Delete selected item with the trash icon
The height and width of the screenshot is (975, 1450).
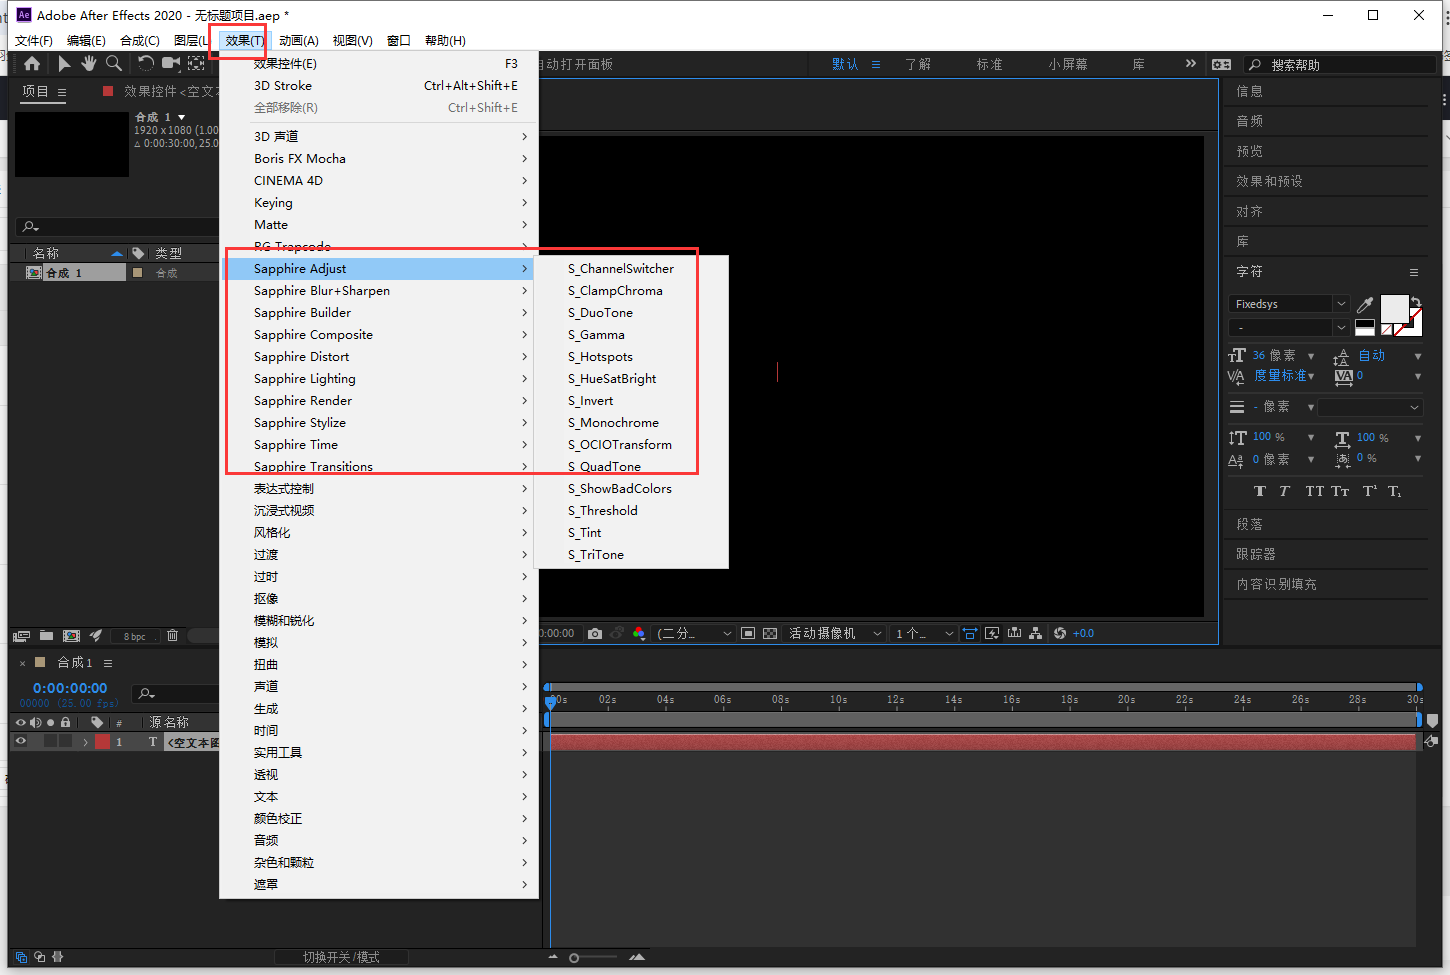point(172,636)
